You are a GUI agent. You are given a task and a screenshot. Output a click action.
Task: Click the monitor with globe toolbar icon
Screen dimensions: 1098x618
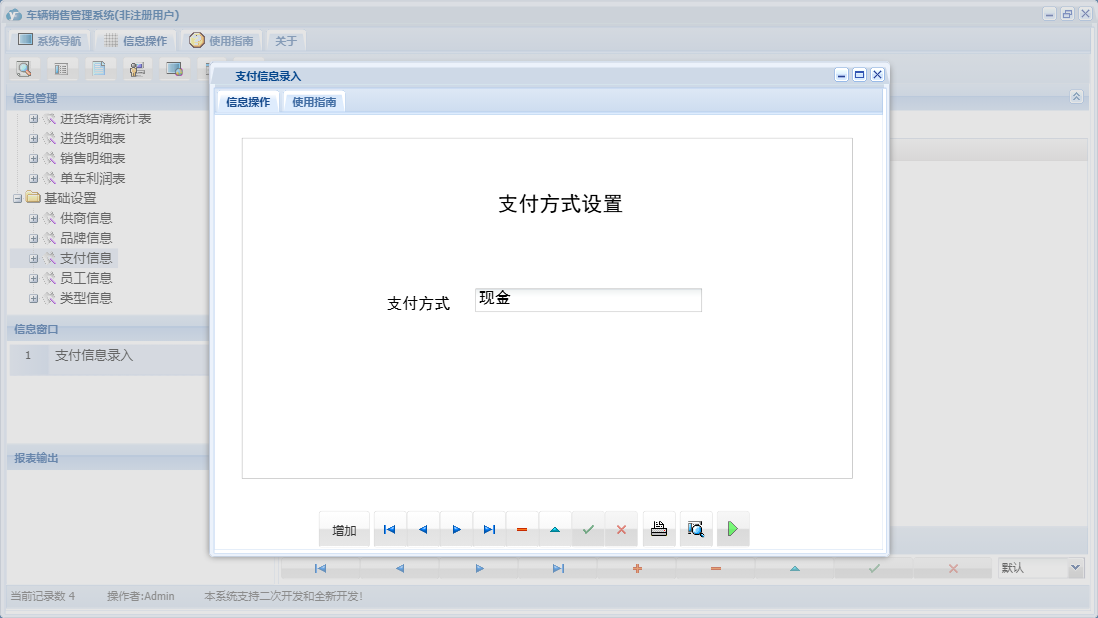pyautogui.click(x=175, y=68)
